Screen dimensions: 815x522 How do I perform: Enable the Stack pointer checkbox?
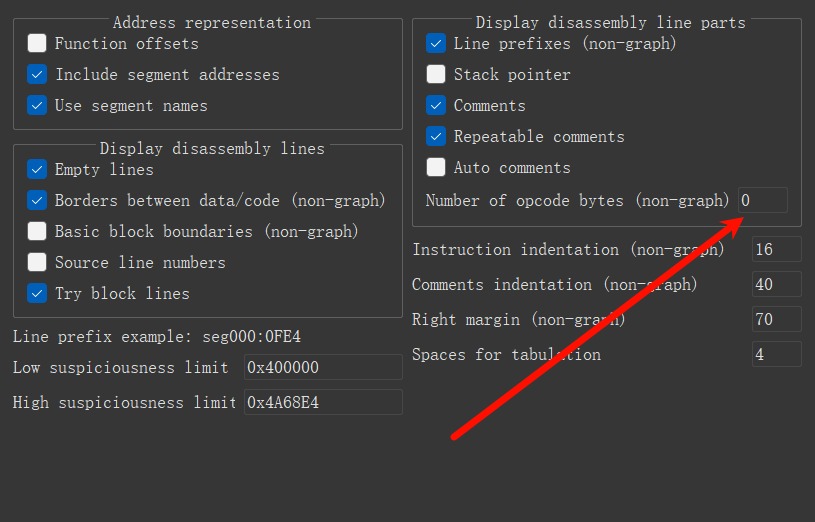[436, 74]
